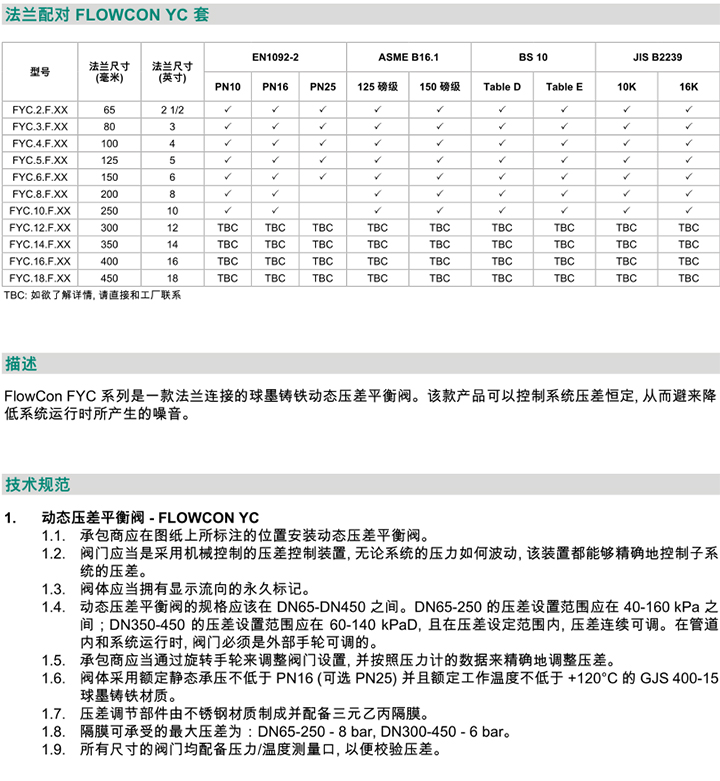Click model cell 'FYC.18.F.XX'
The height and width of the screenshot is (781, 720).
click(x=40, y=278)
